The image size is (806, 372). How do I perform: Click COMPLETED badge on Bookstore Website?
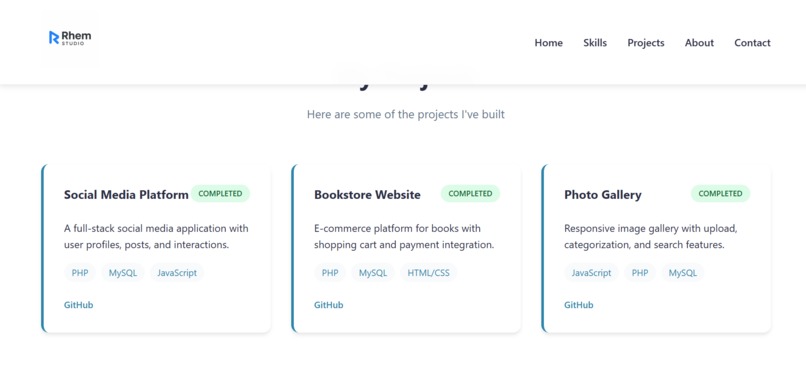470,194
